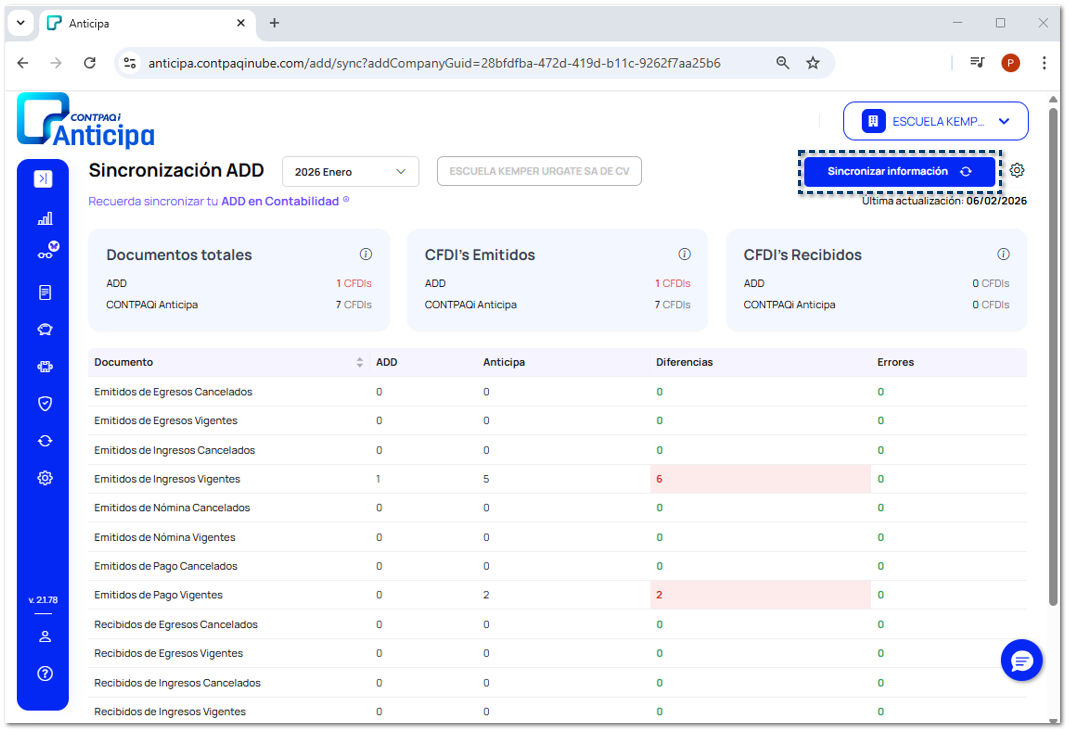Follow the ADD en Contabilidad link
Image resolution: width=1069 pixels, height=732 pixels.
tap(280, 201)
